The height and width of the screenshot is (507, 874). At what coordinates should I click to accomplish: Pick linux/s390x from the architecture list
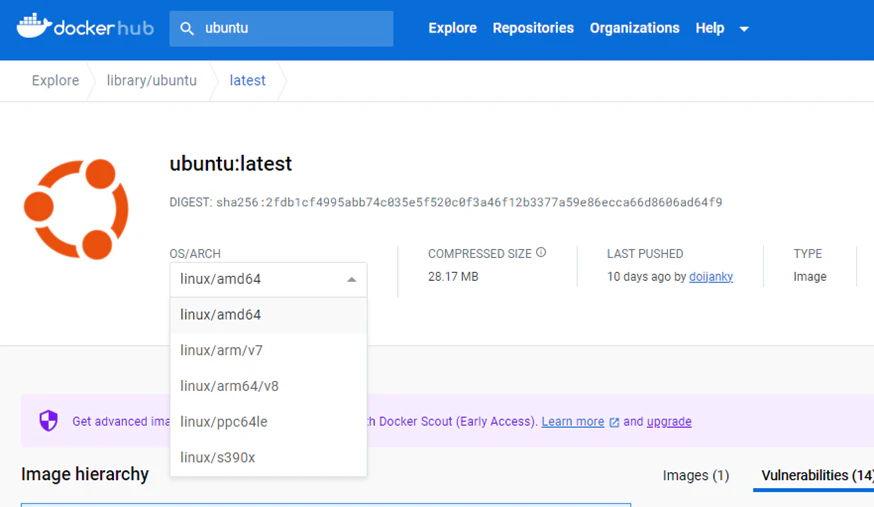pyautogui.click(x=268, y=457)
